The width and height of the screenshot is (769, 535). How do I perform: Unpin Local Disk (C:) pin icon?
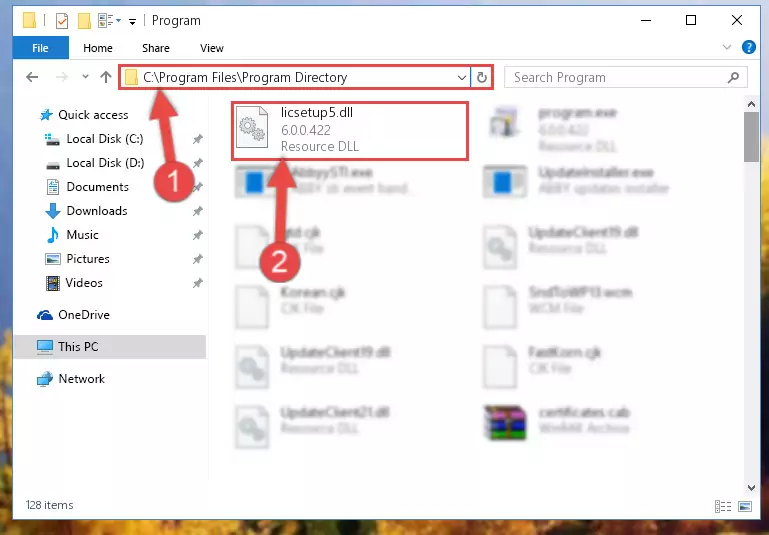(197, 139)
